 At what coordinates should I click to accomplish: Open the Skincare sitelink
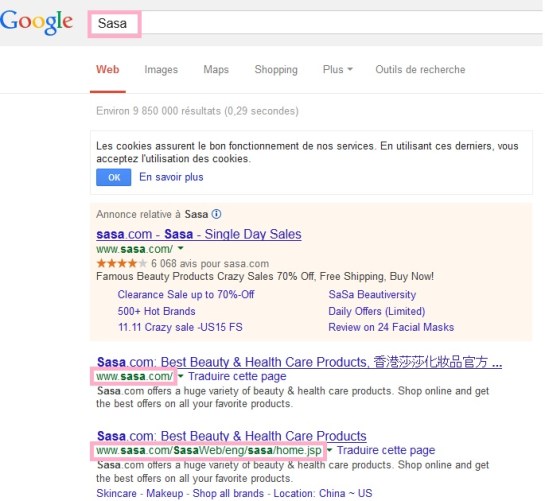(x=116, y=493)
